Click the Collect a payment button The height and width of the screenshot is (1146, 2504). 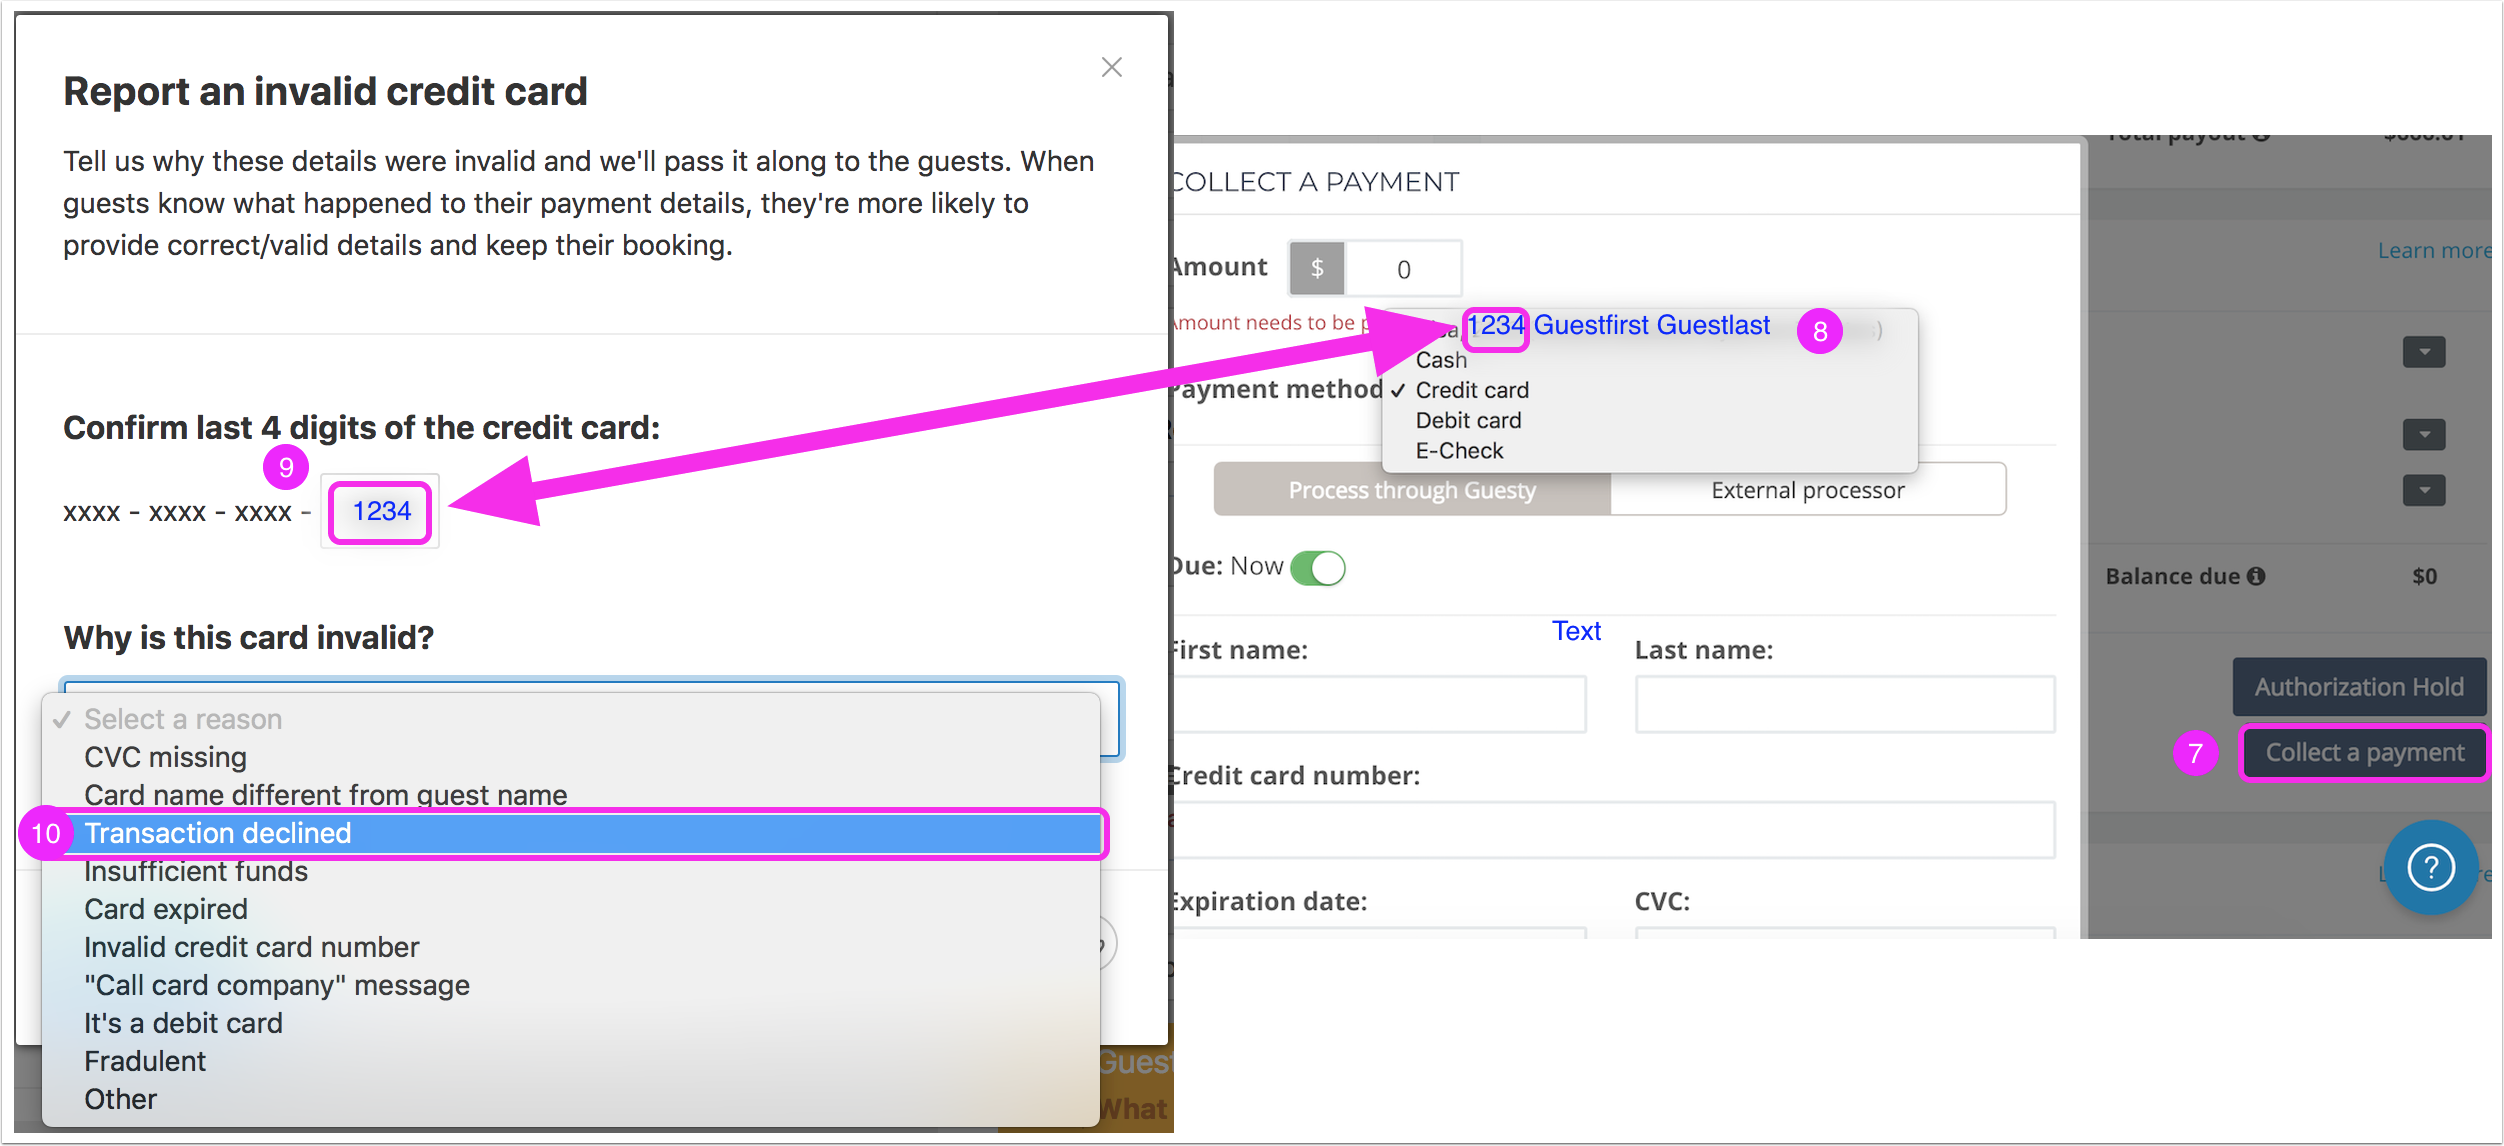pos(2364,753)
